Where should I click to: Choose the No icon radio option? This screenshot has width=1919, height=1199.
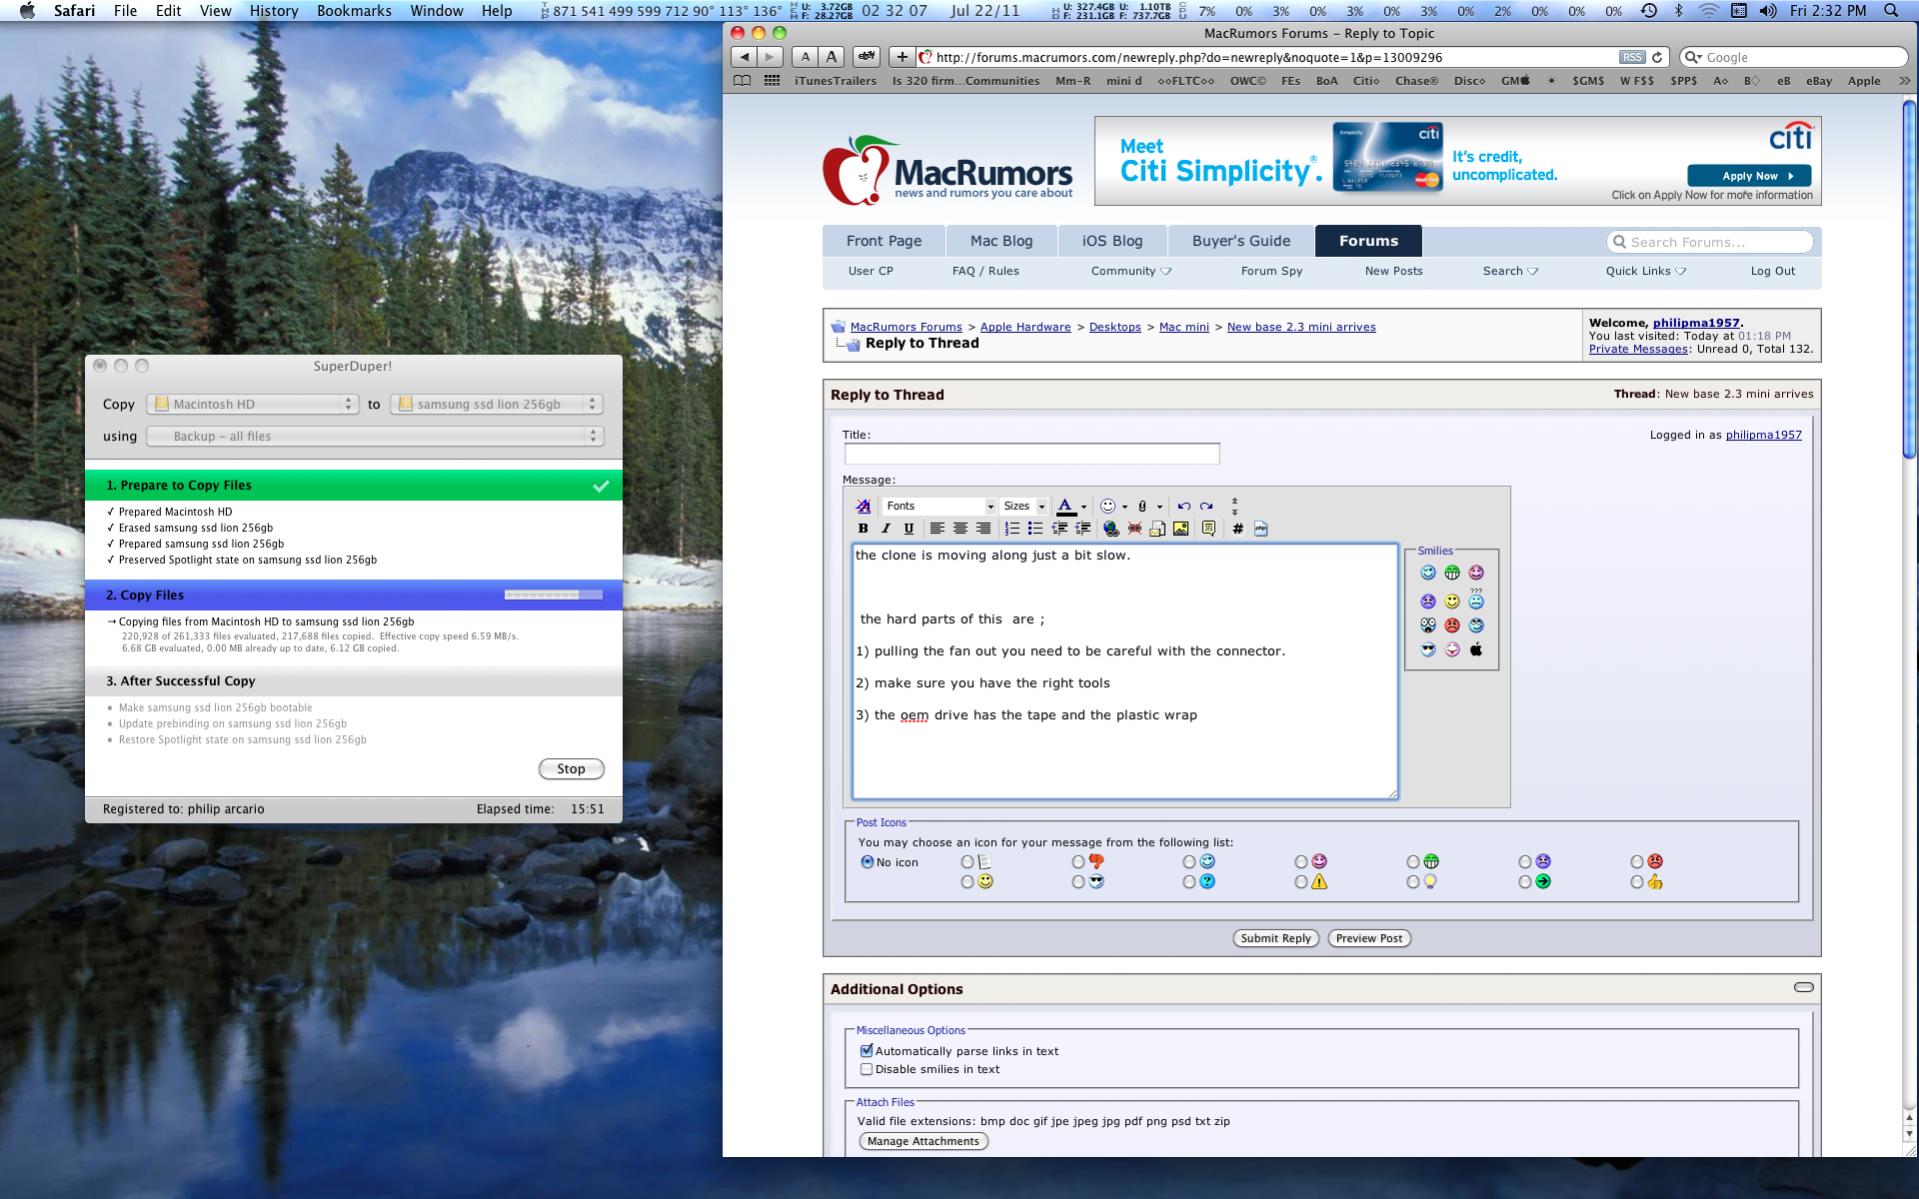tap(867, 862)
